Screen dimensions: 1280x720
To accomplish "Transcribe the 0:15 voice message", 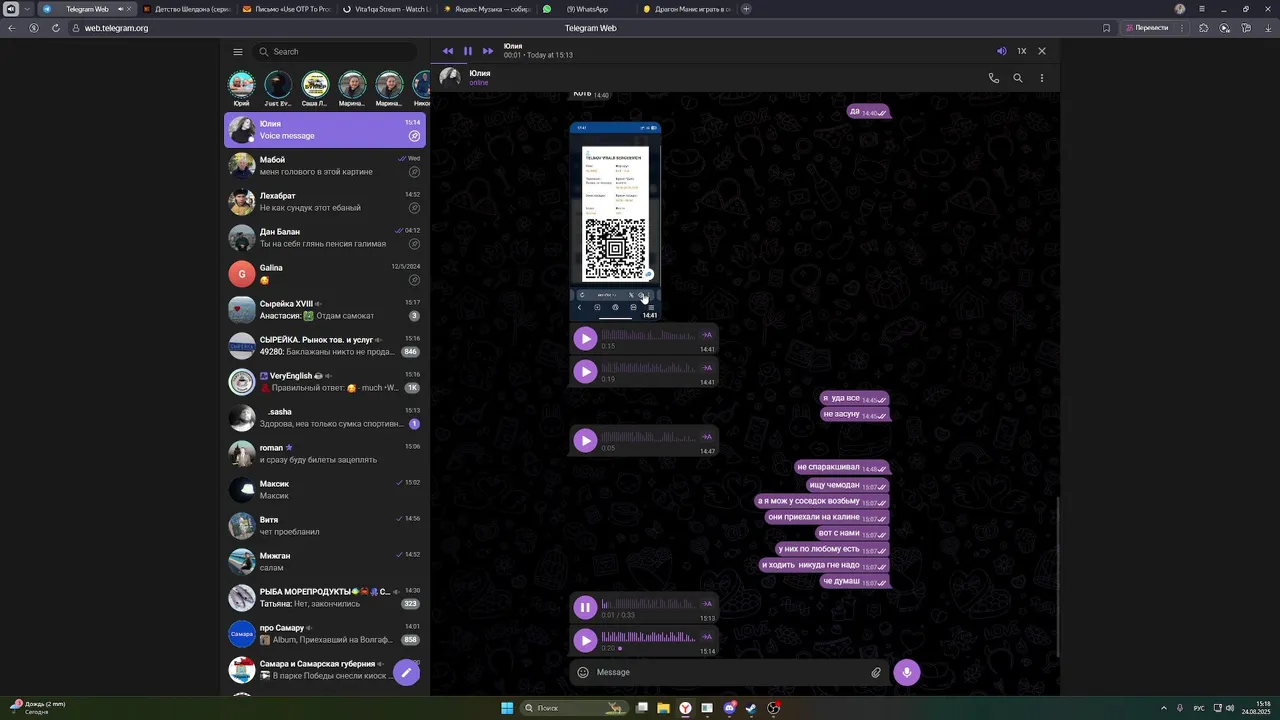I will click(x=707, y=335).
